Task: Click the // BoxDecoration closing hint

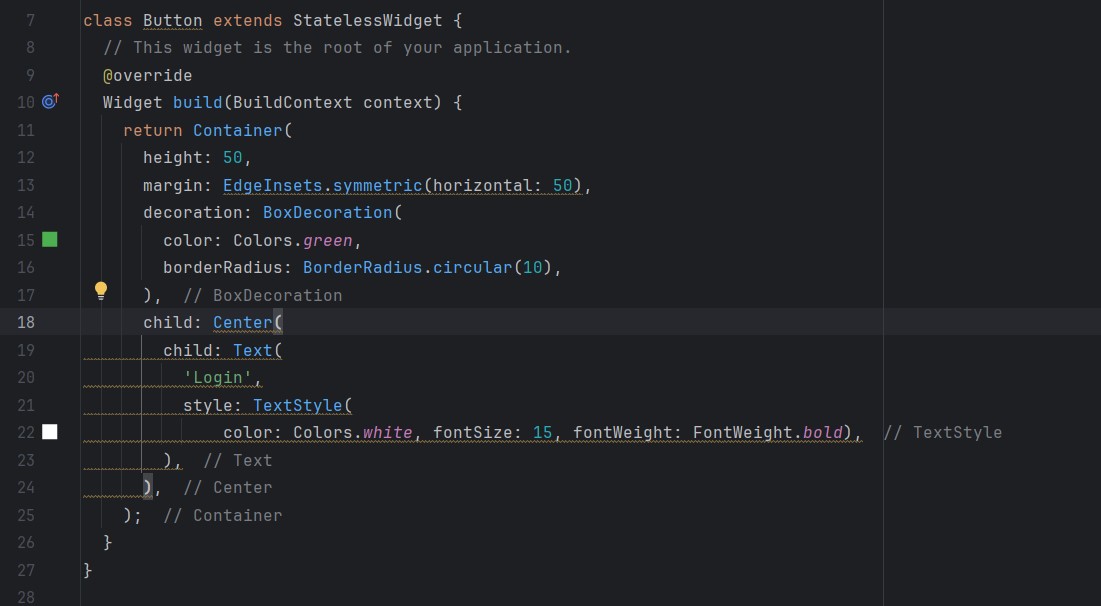Action: pos(263,296)
